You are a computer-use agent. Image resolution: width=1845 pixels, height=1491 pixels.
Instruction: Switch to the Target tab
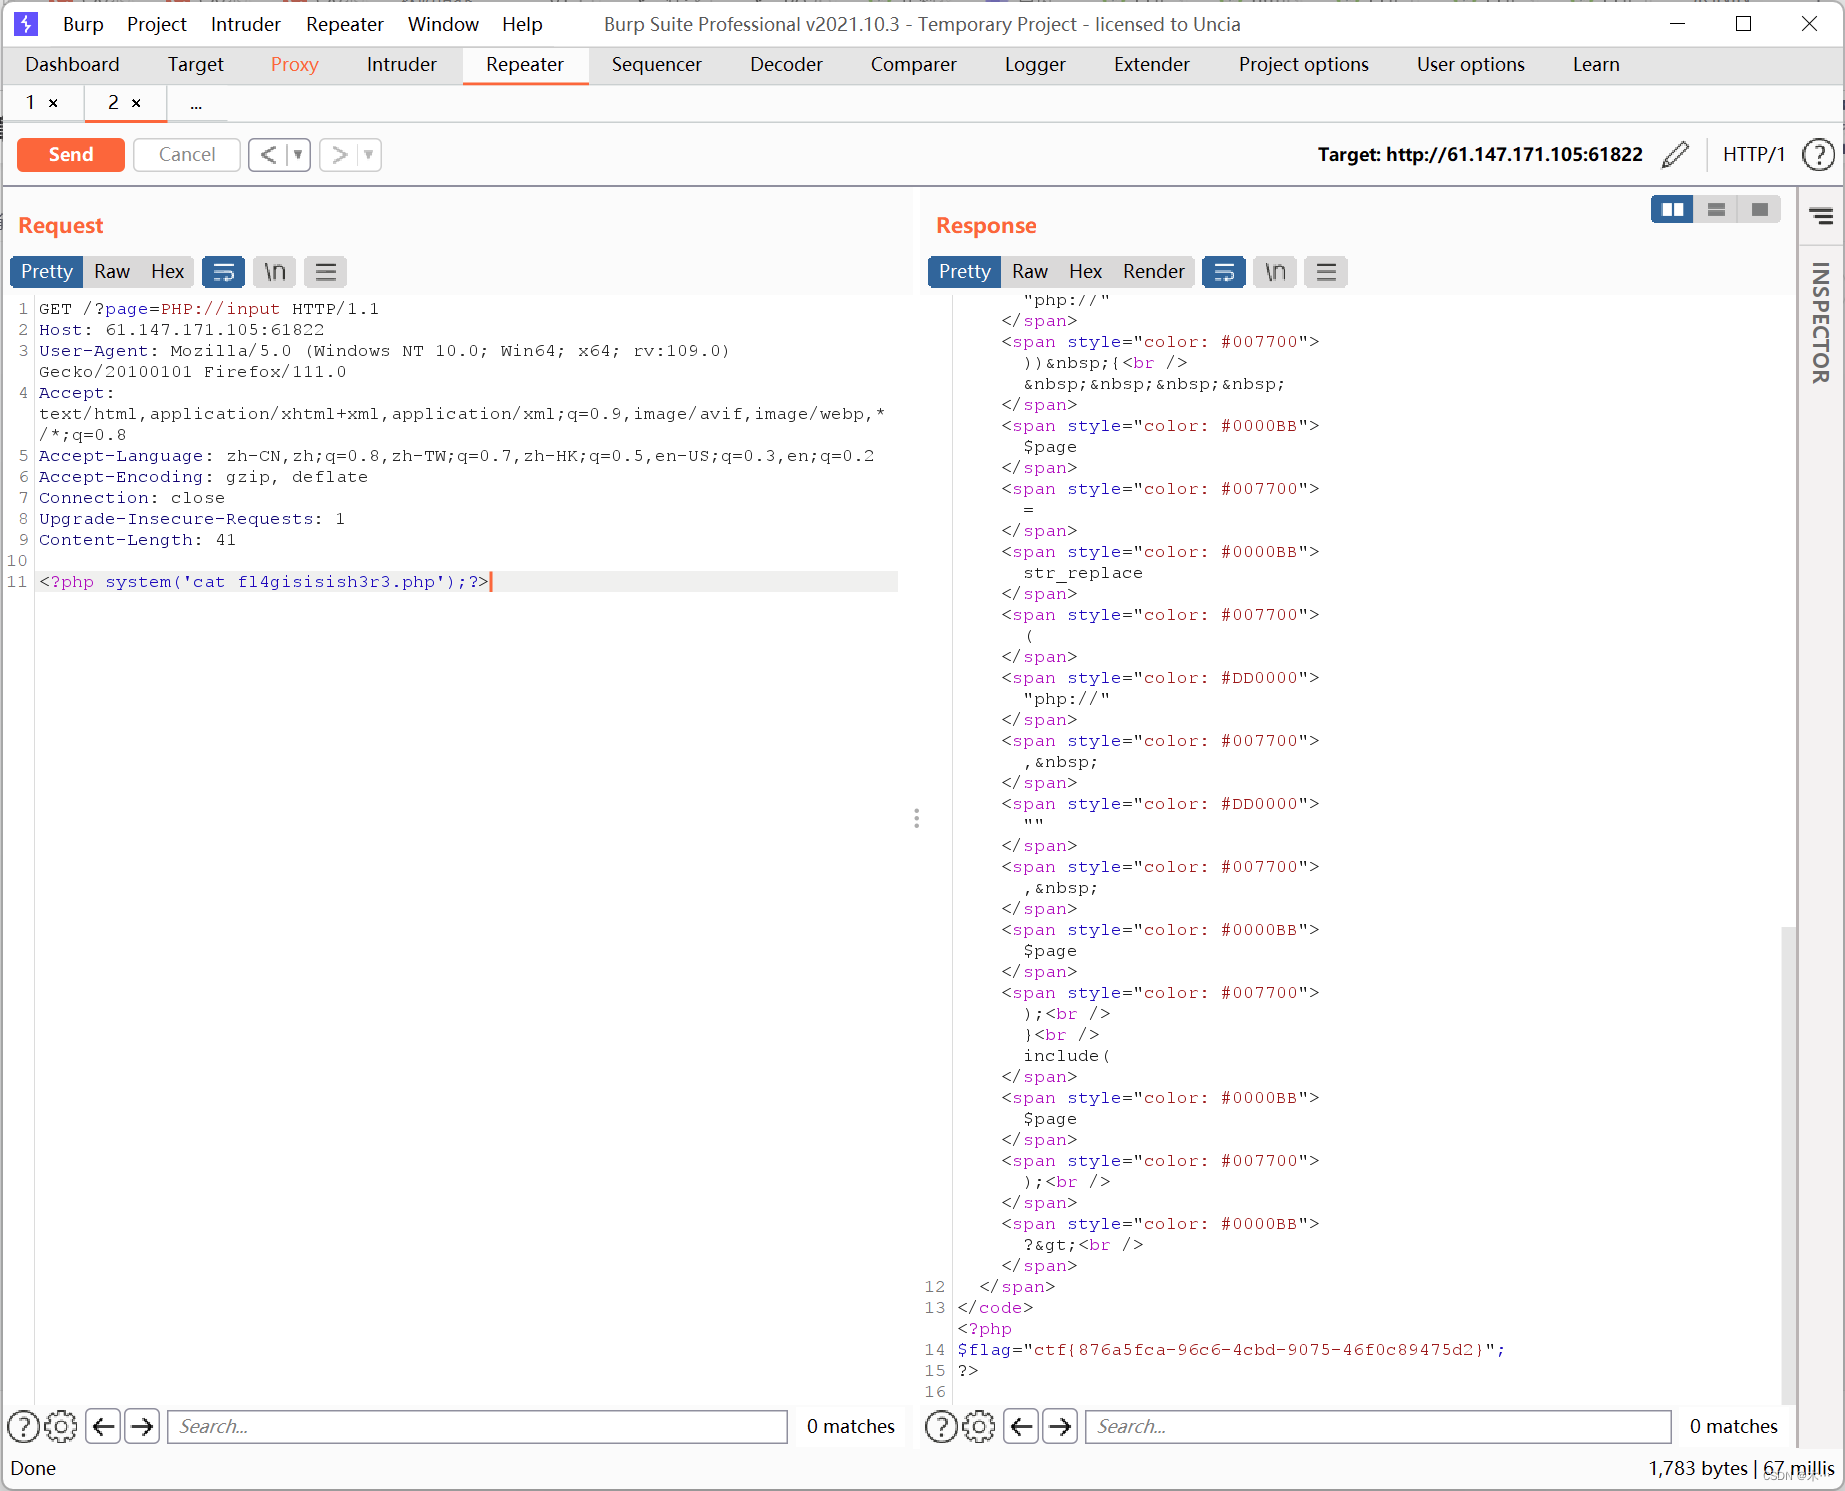[x=196, y=65]
